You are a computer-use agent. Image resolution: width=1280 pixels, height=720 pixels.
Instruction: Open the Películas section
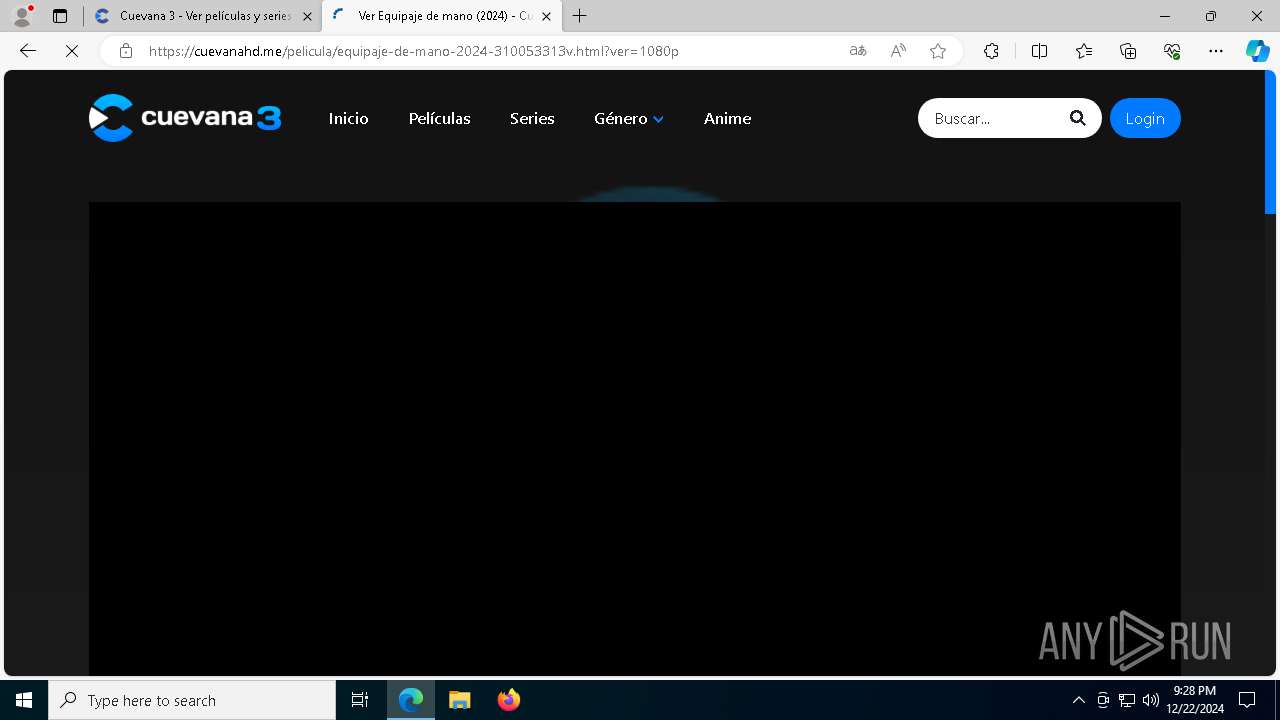tap(440, 118)
